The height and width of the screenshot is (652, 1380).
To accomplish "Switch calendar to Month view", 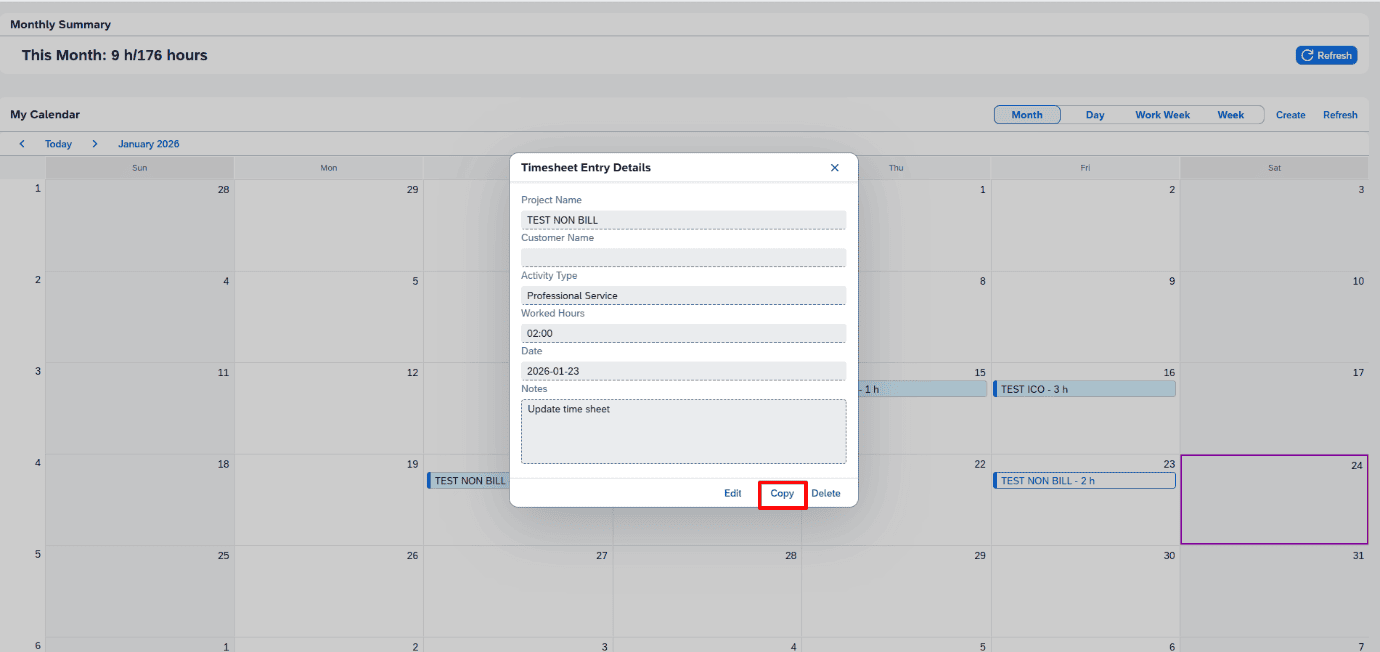I will [x=1026, y=115].
